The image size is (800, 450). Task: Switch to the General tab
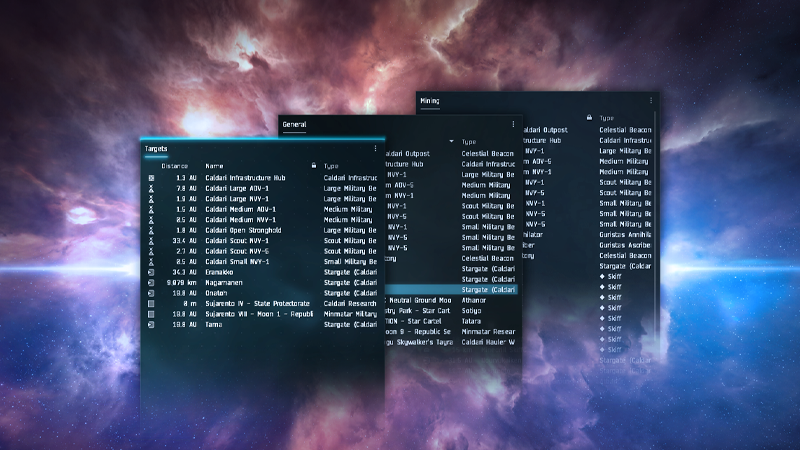pos(294,124)
